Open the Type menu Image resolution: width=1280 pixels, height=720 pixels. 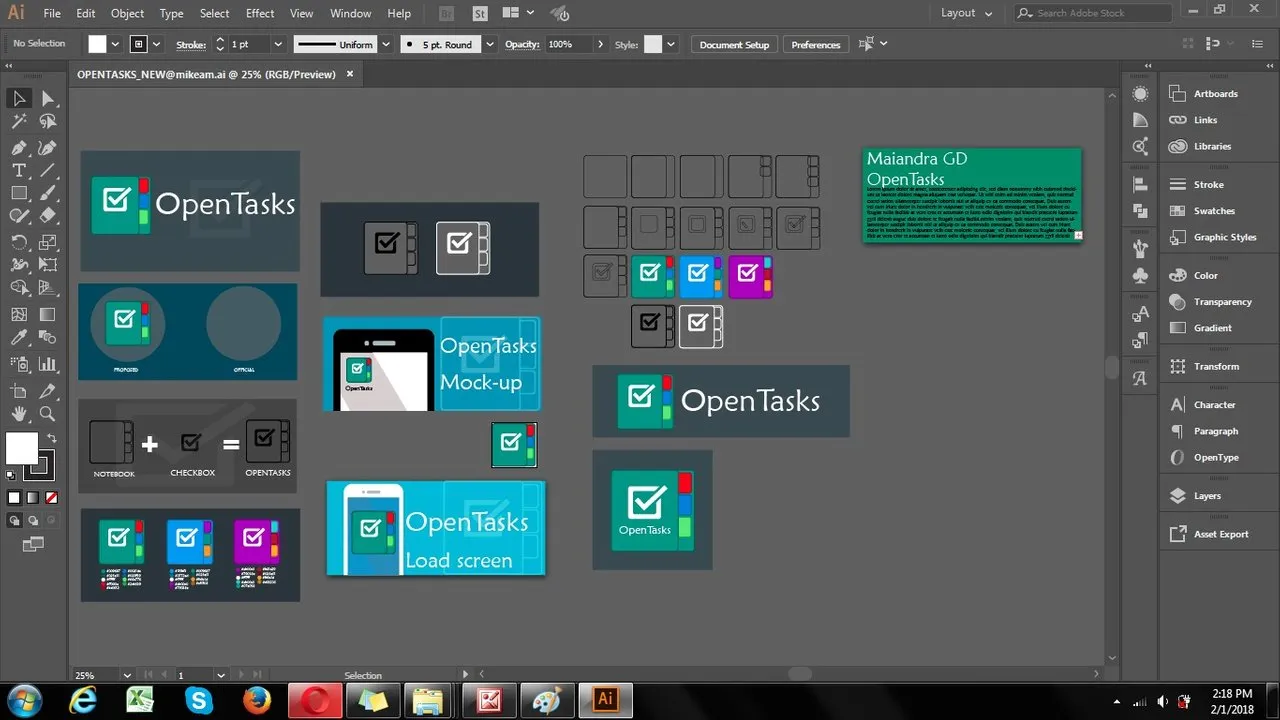(172, 13)
